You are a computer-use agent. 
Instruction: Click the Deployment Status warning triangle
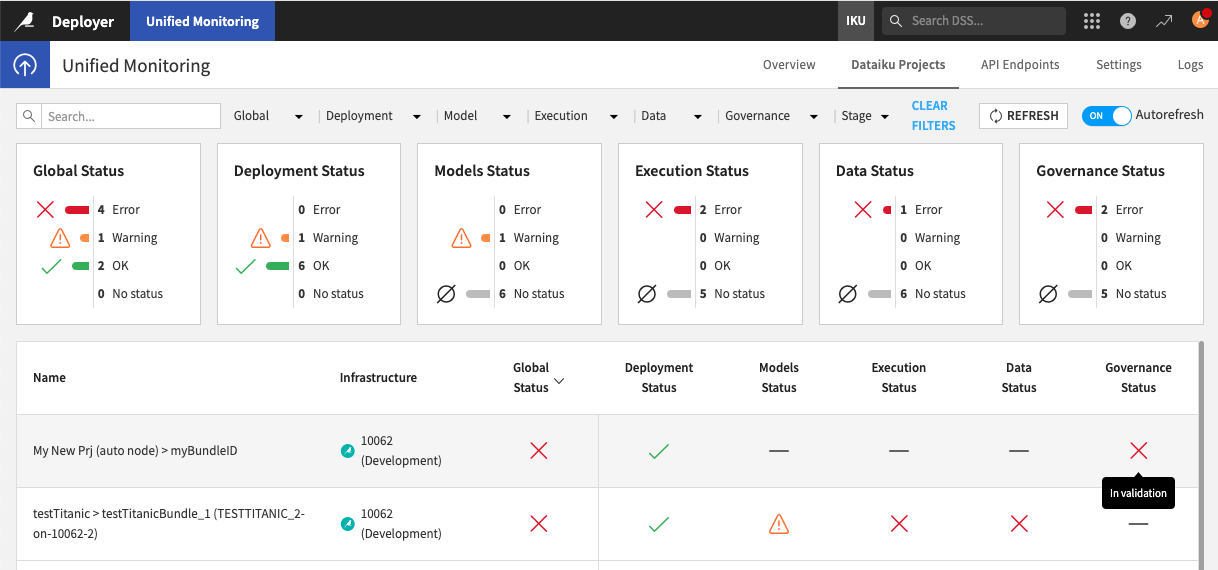[x=260, y=238]
